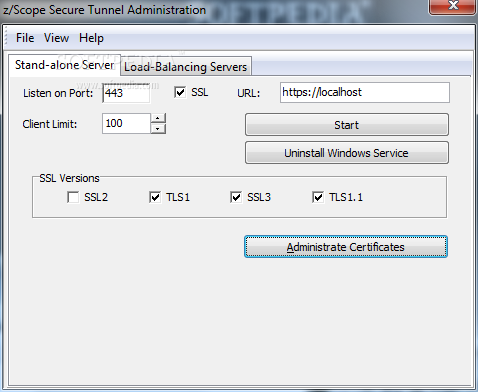Screen dimensions: 478x392
Task: Close the z/Scope Secure Tunnel window
Action: 453,6
